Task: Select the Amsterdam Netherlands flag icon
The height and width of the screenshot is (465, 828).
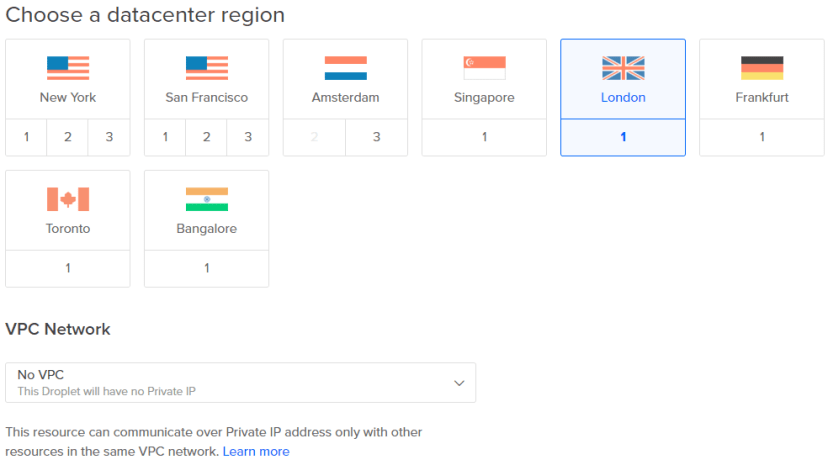Action: tap(345, 68)
